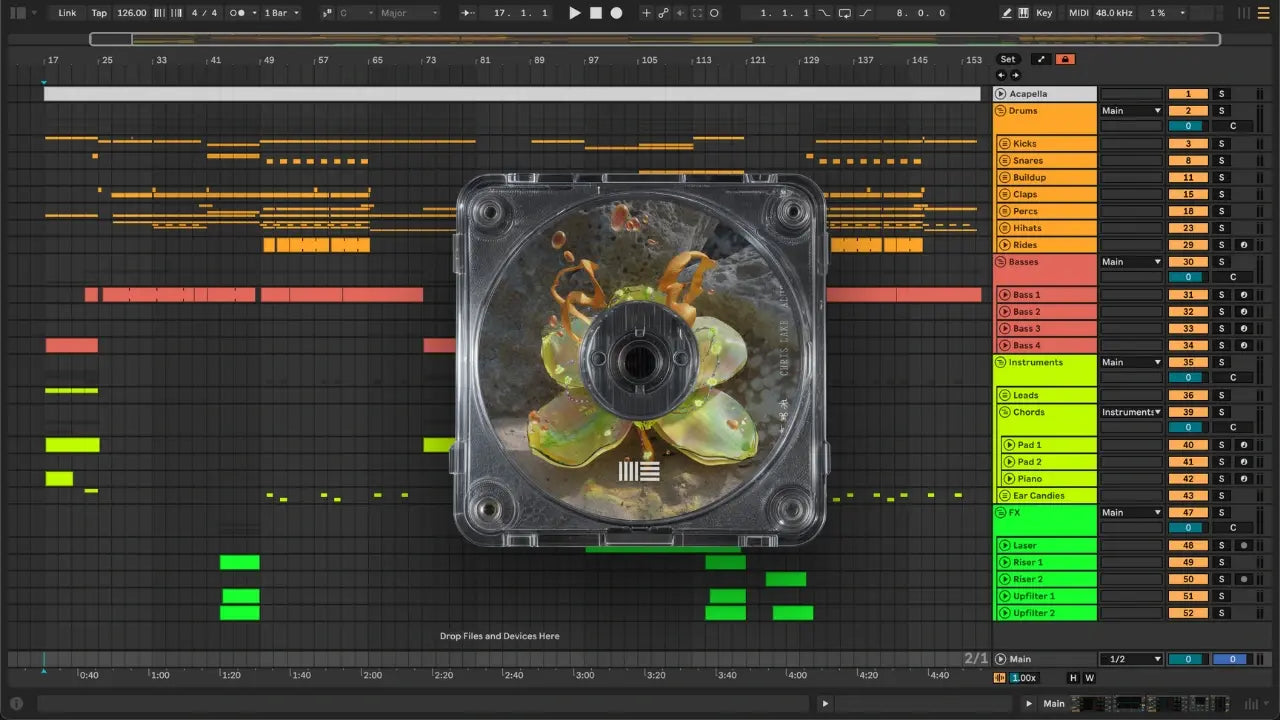Collapse the Basses group track
This screenshot has width=1280, height=720.
tap(1001, 262)
